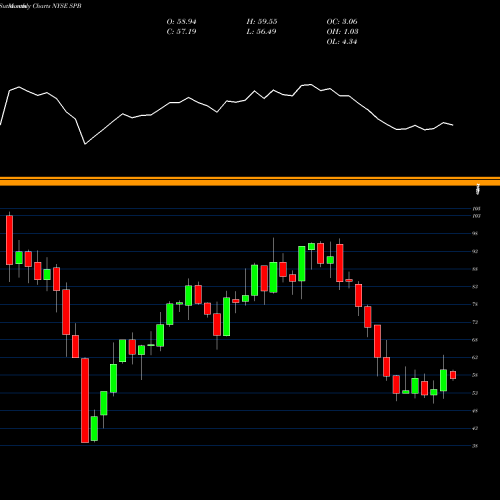
Task: Click the 53 price axis label
Action: [475, 393]
